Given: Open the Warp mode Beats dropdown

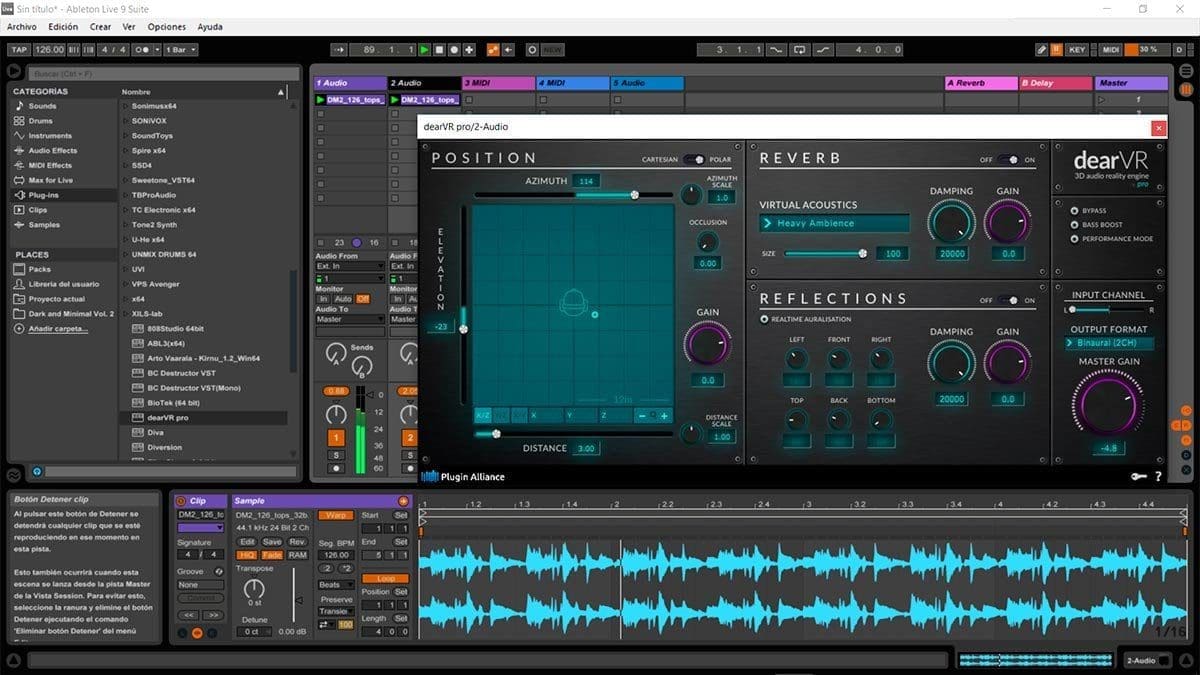Looking at the screenshot, I should click(336, 585).
